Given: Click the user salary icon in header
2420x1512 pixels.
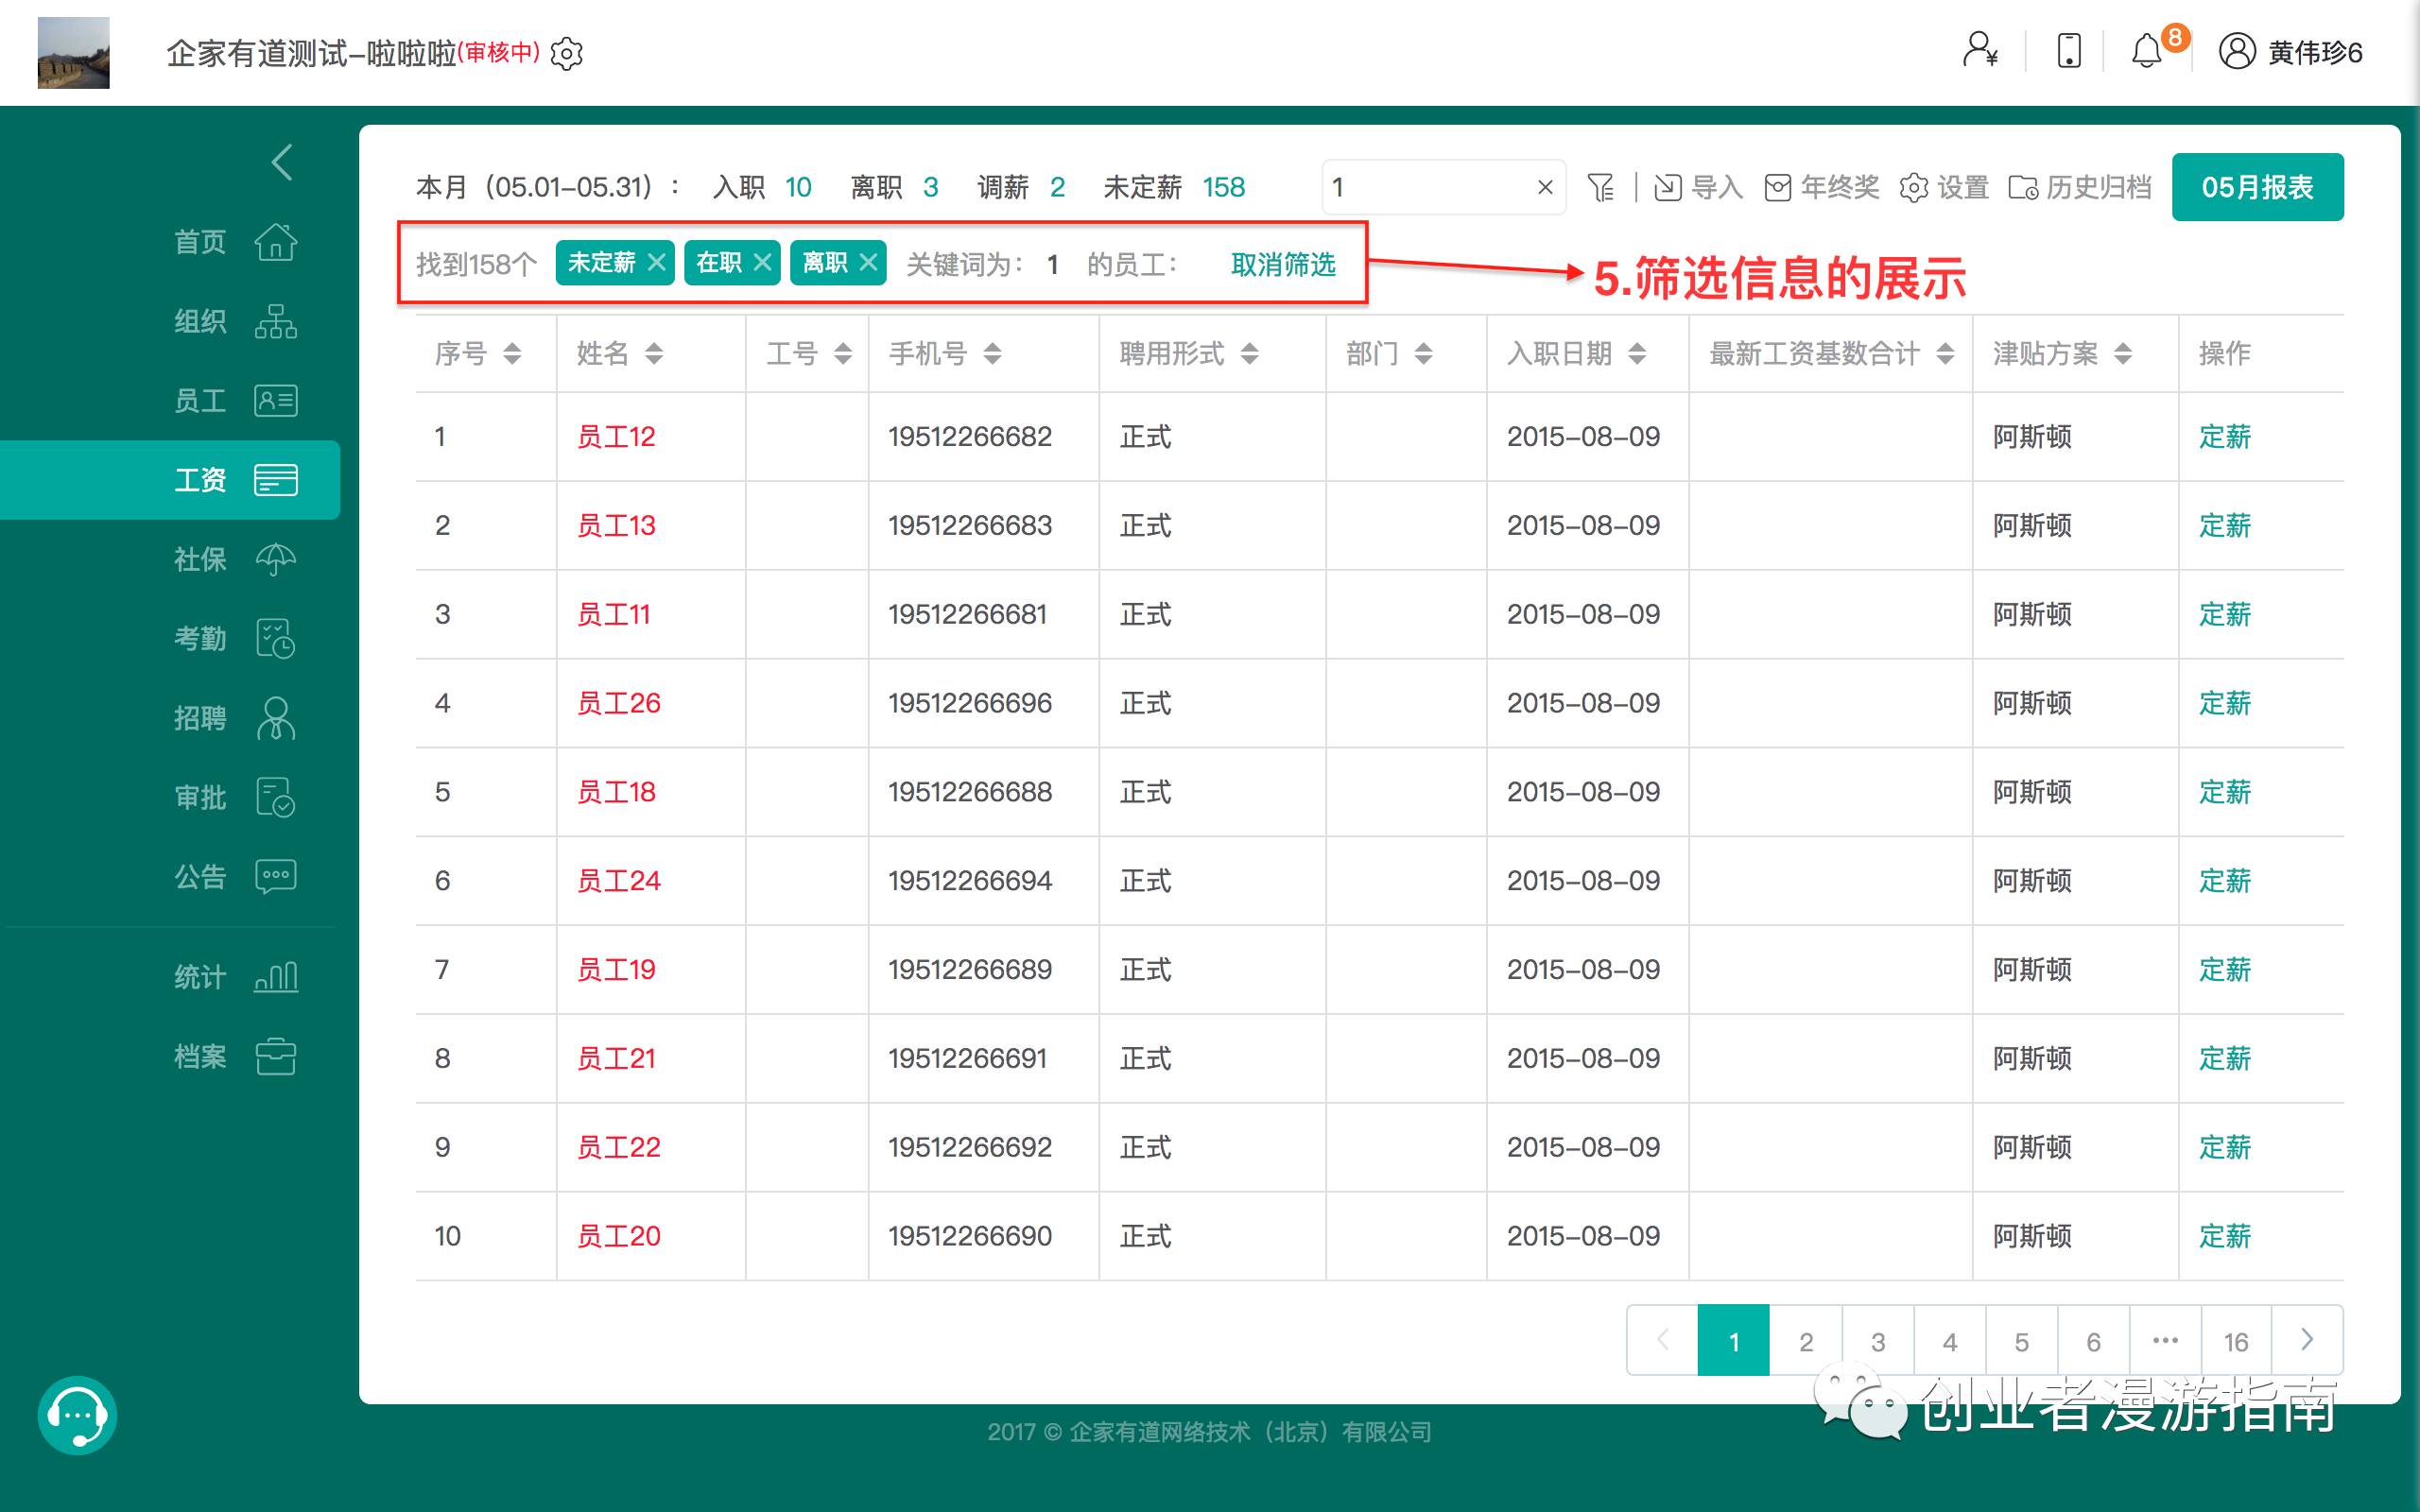Looking at the screenshot, I should click(x=1980, y=51).
